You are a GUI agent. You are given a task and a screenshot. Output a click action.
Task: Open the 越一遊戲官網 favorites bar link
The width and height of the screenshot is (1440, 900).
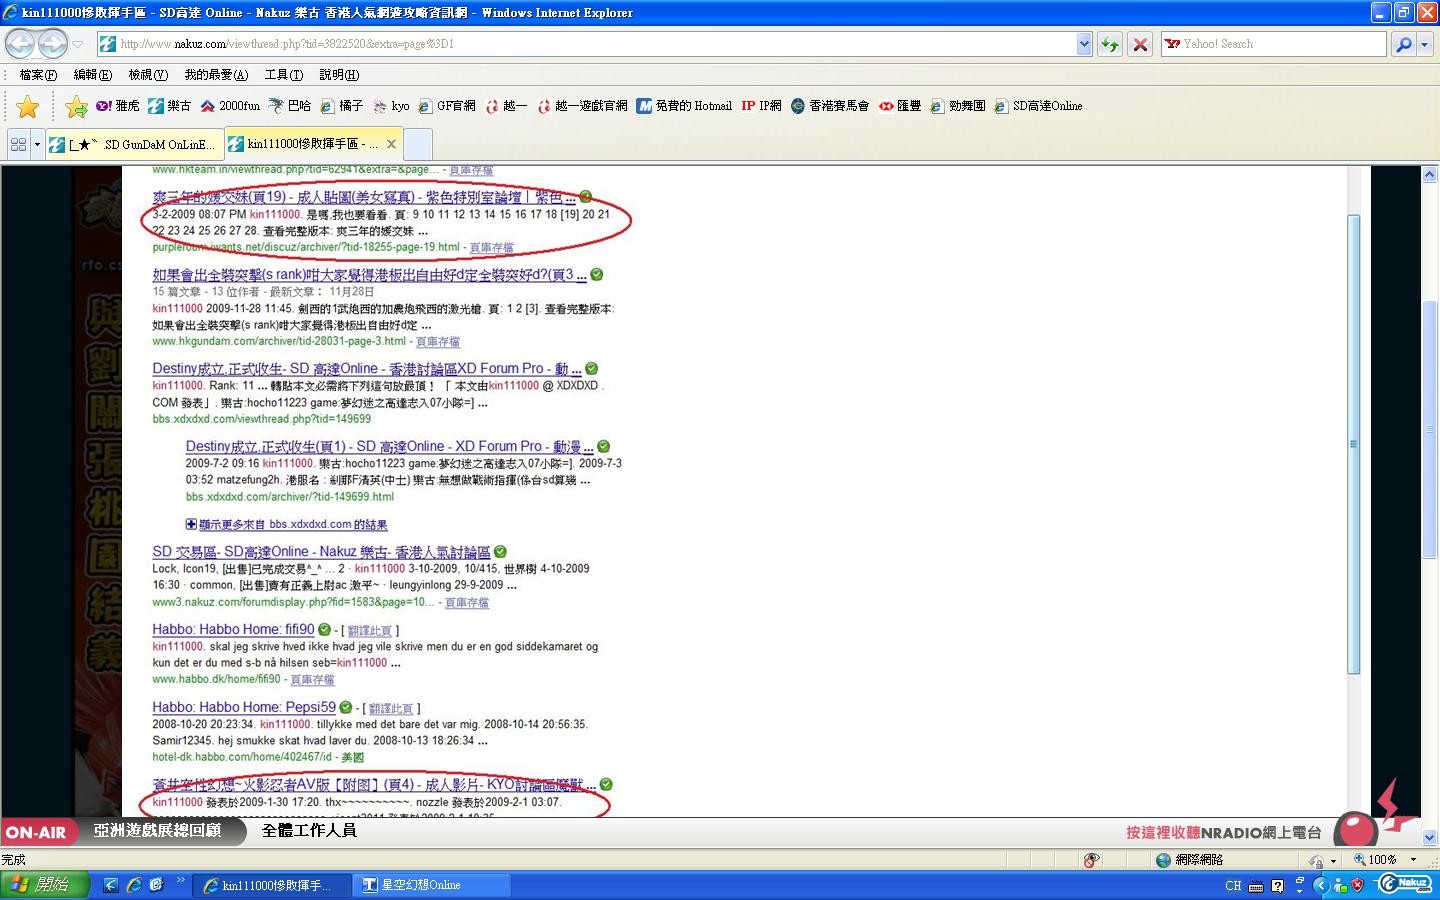[582, 106]
